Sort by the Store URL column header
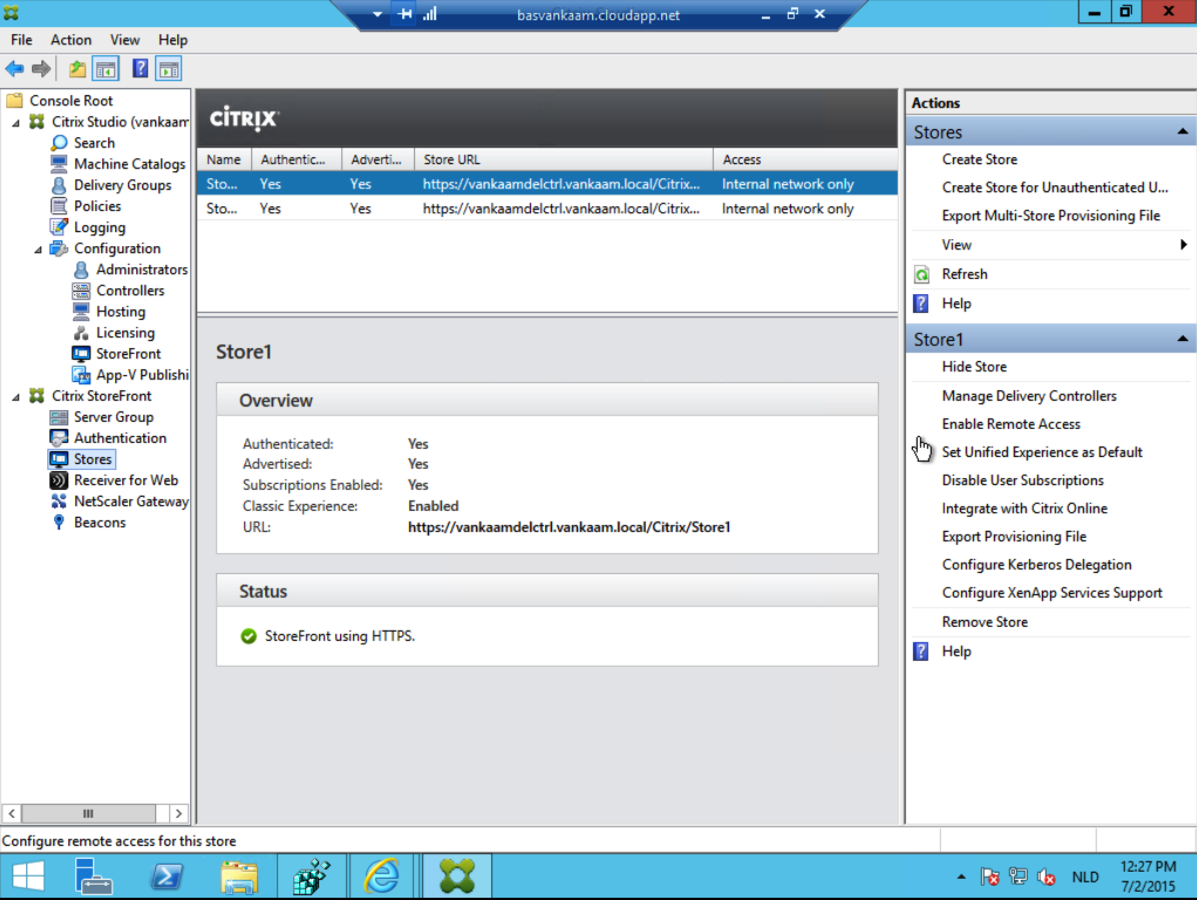 coord(563,160)
